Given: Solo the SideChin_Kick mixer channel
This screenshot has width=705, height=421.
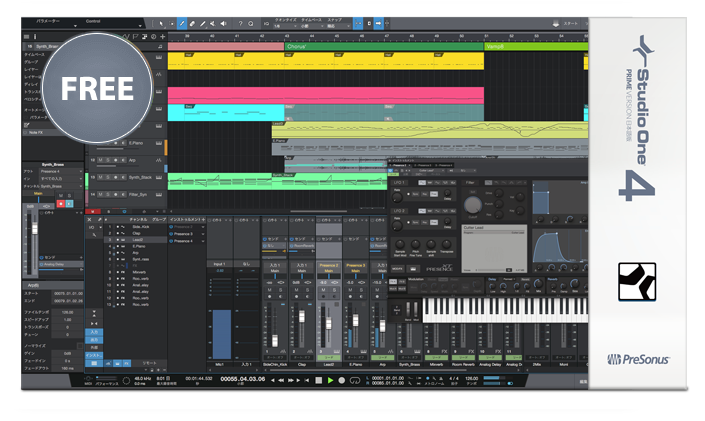Looking at the screenshot, I should pos(281,290).
